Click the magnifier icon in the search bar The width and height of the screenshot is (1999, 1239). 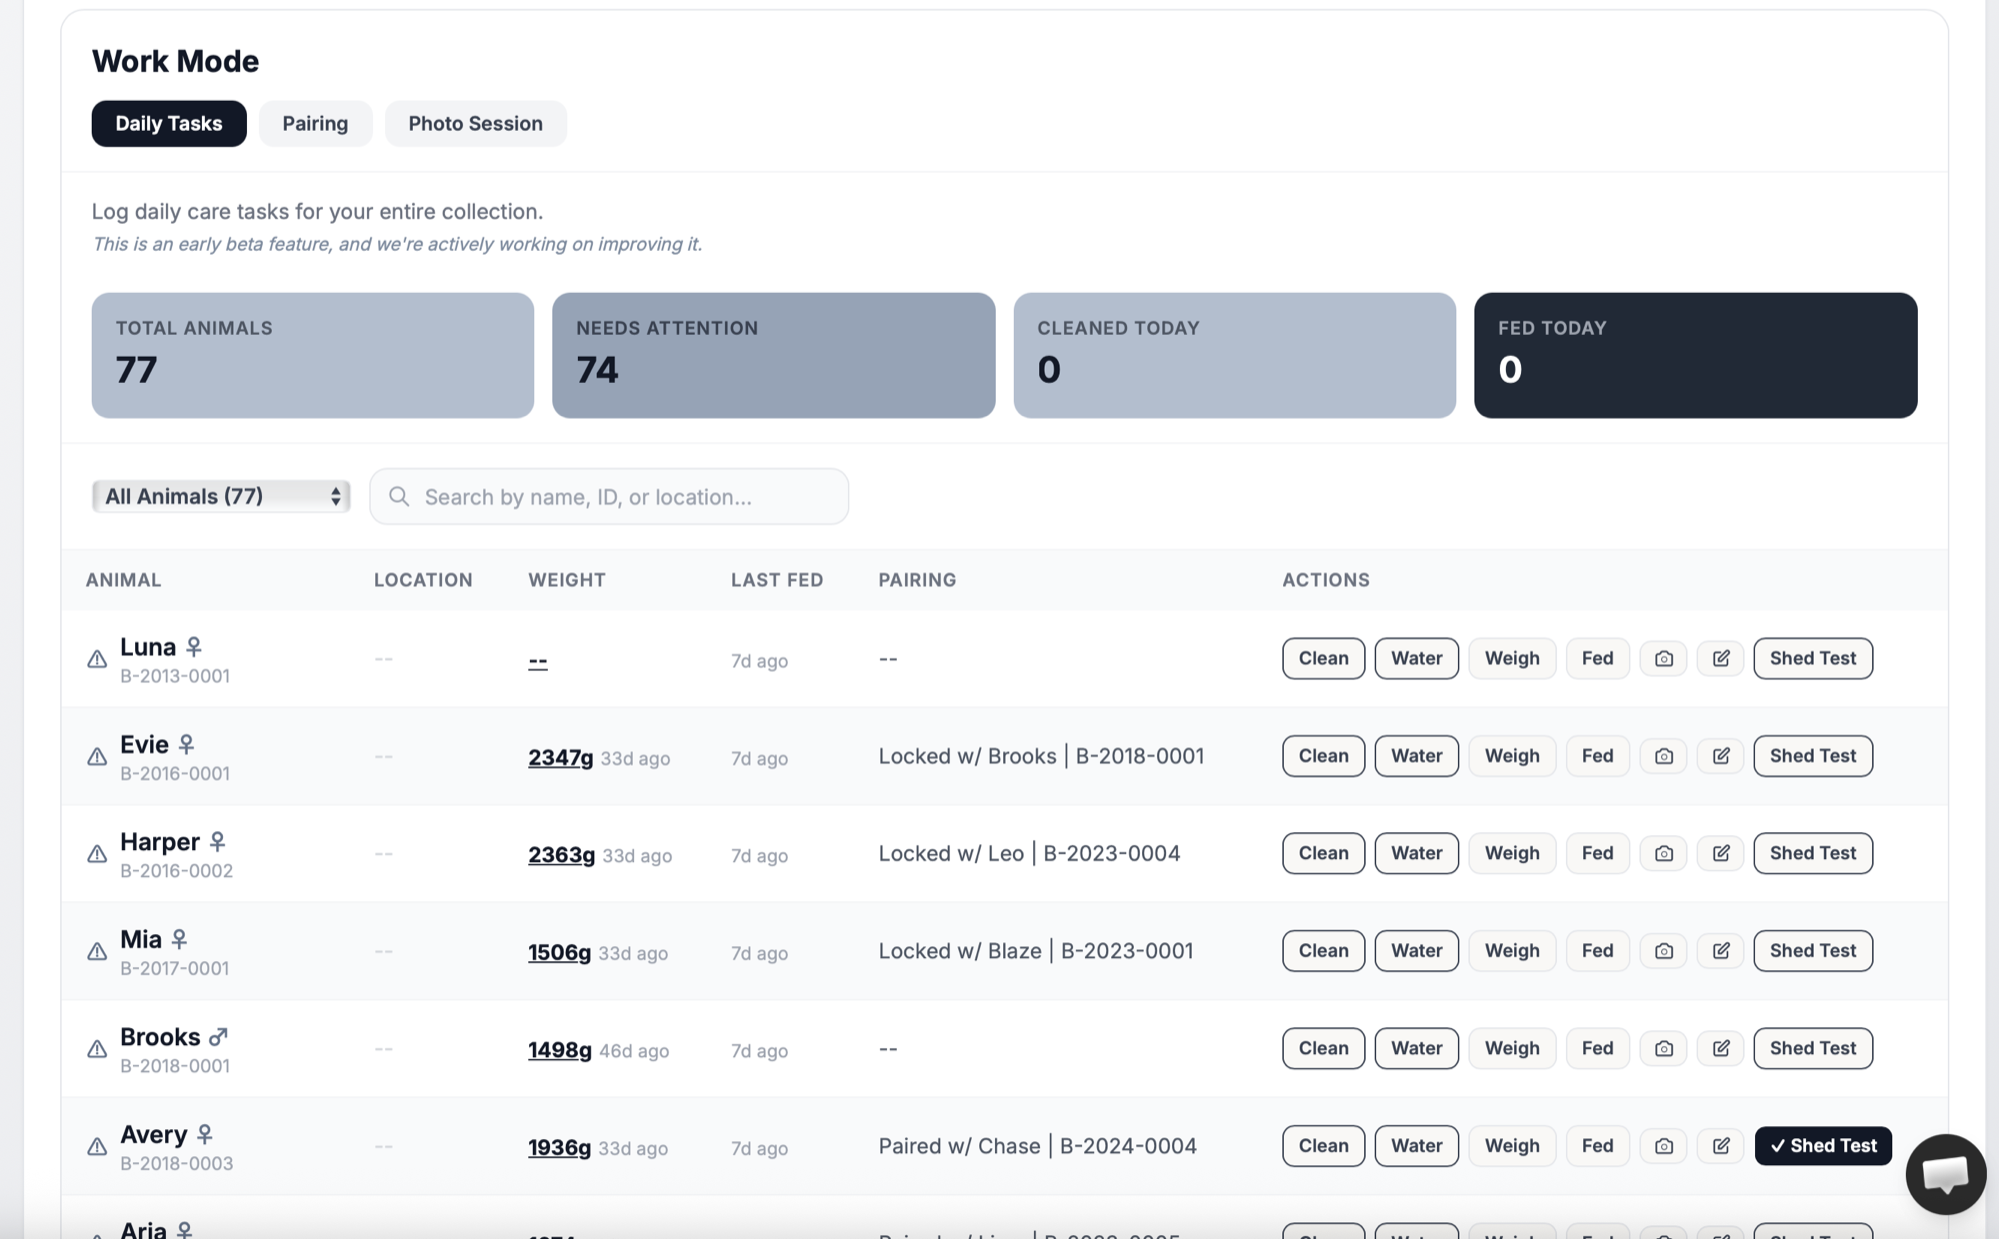coord(400,496)
